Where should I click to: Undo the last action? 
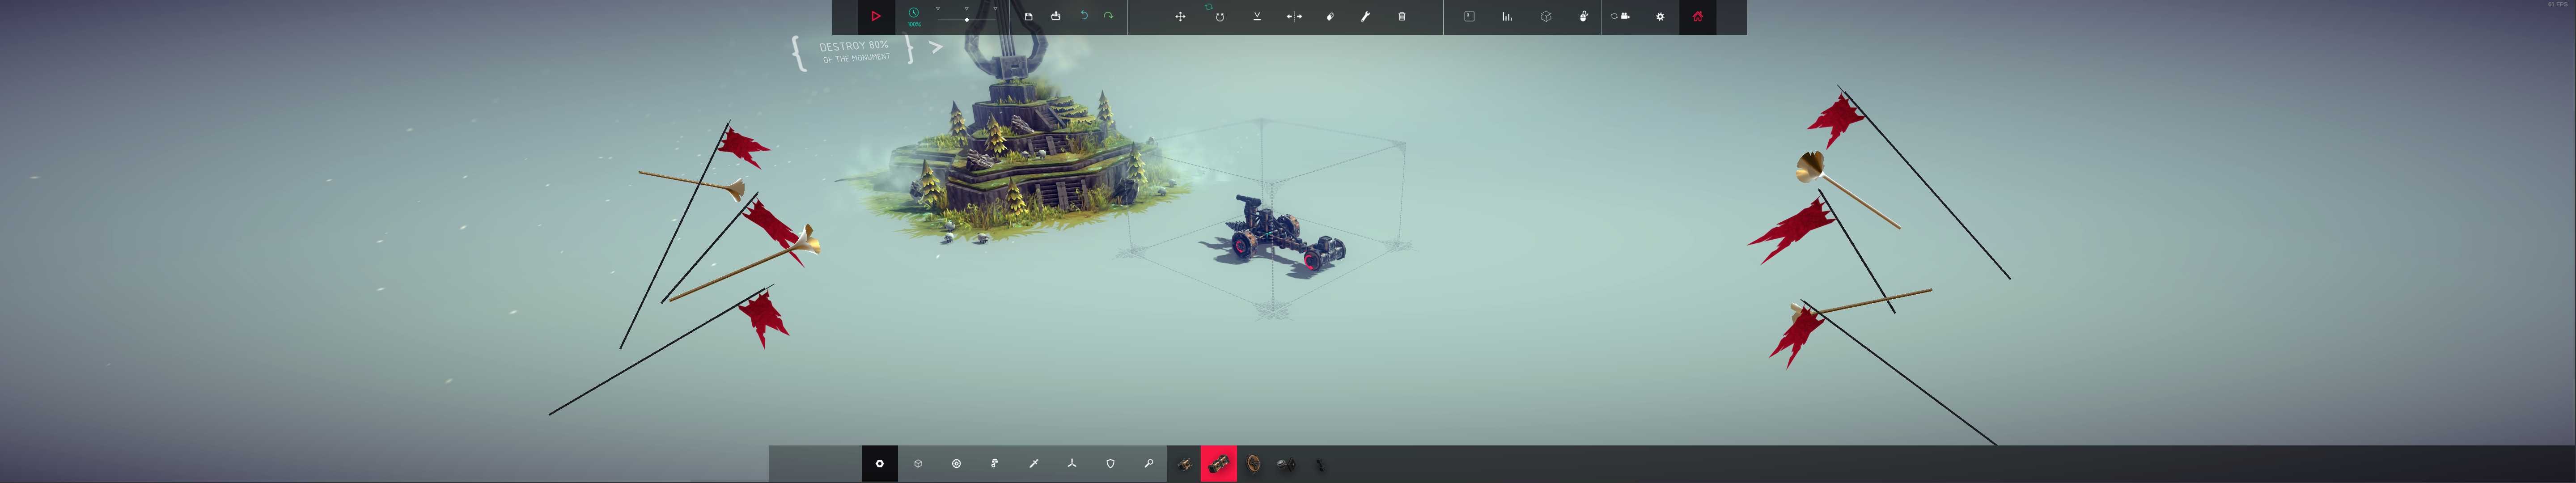(x=1083, y=16)
